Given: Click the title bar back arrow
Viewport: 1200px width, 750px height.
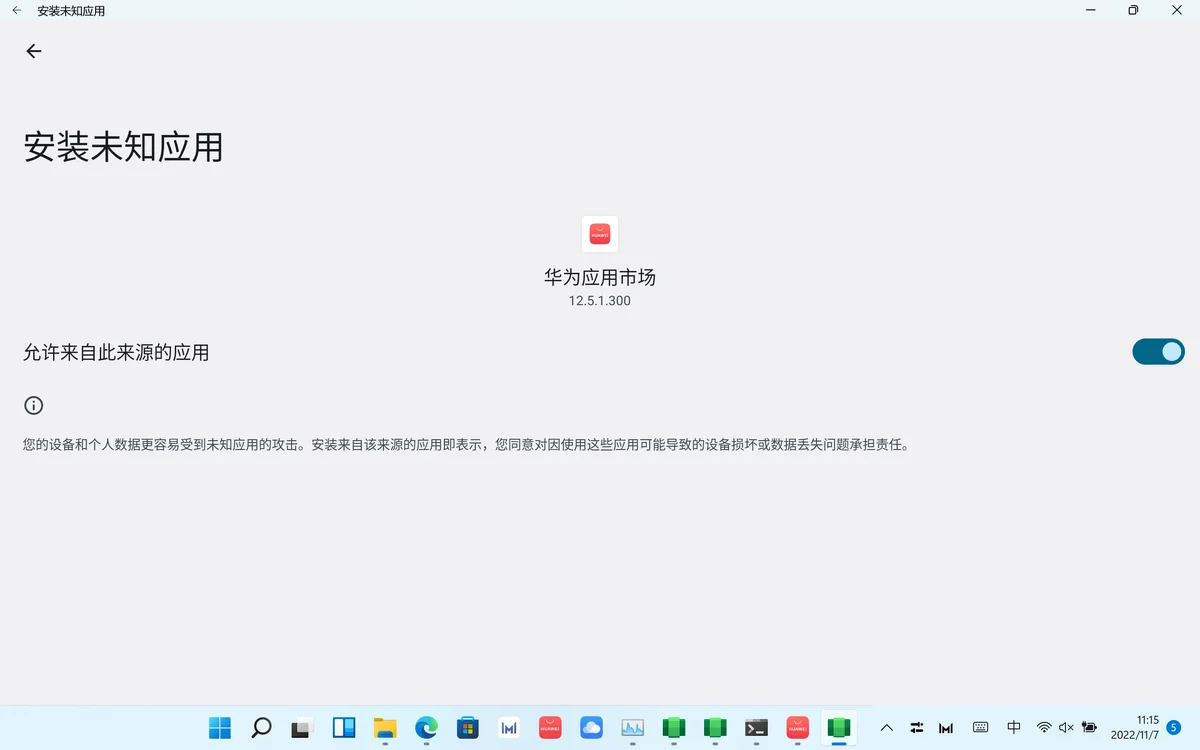Looking at the screenshot, I should [17, 11].
